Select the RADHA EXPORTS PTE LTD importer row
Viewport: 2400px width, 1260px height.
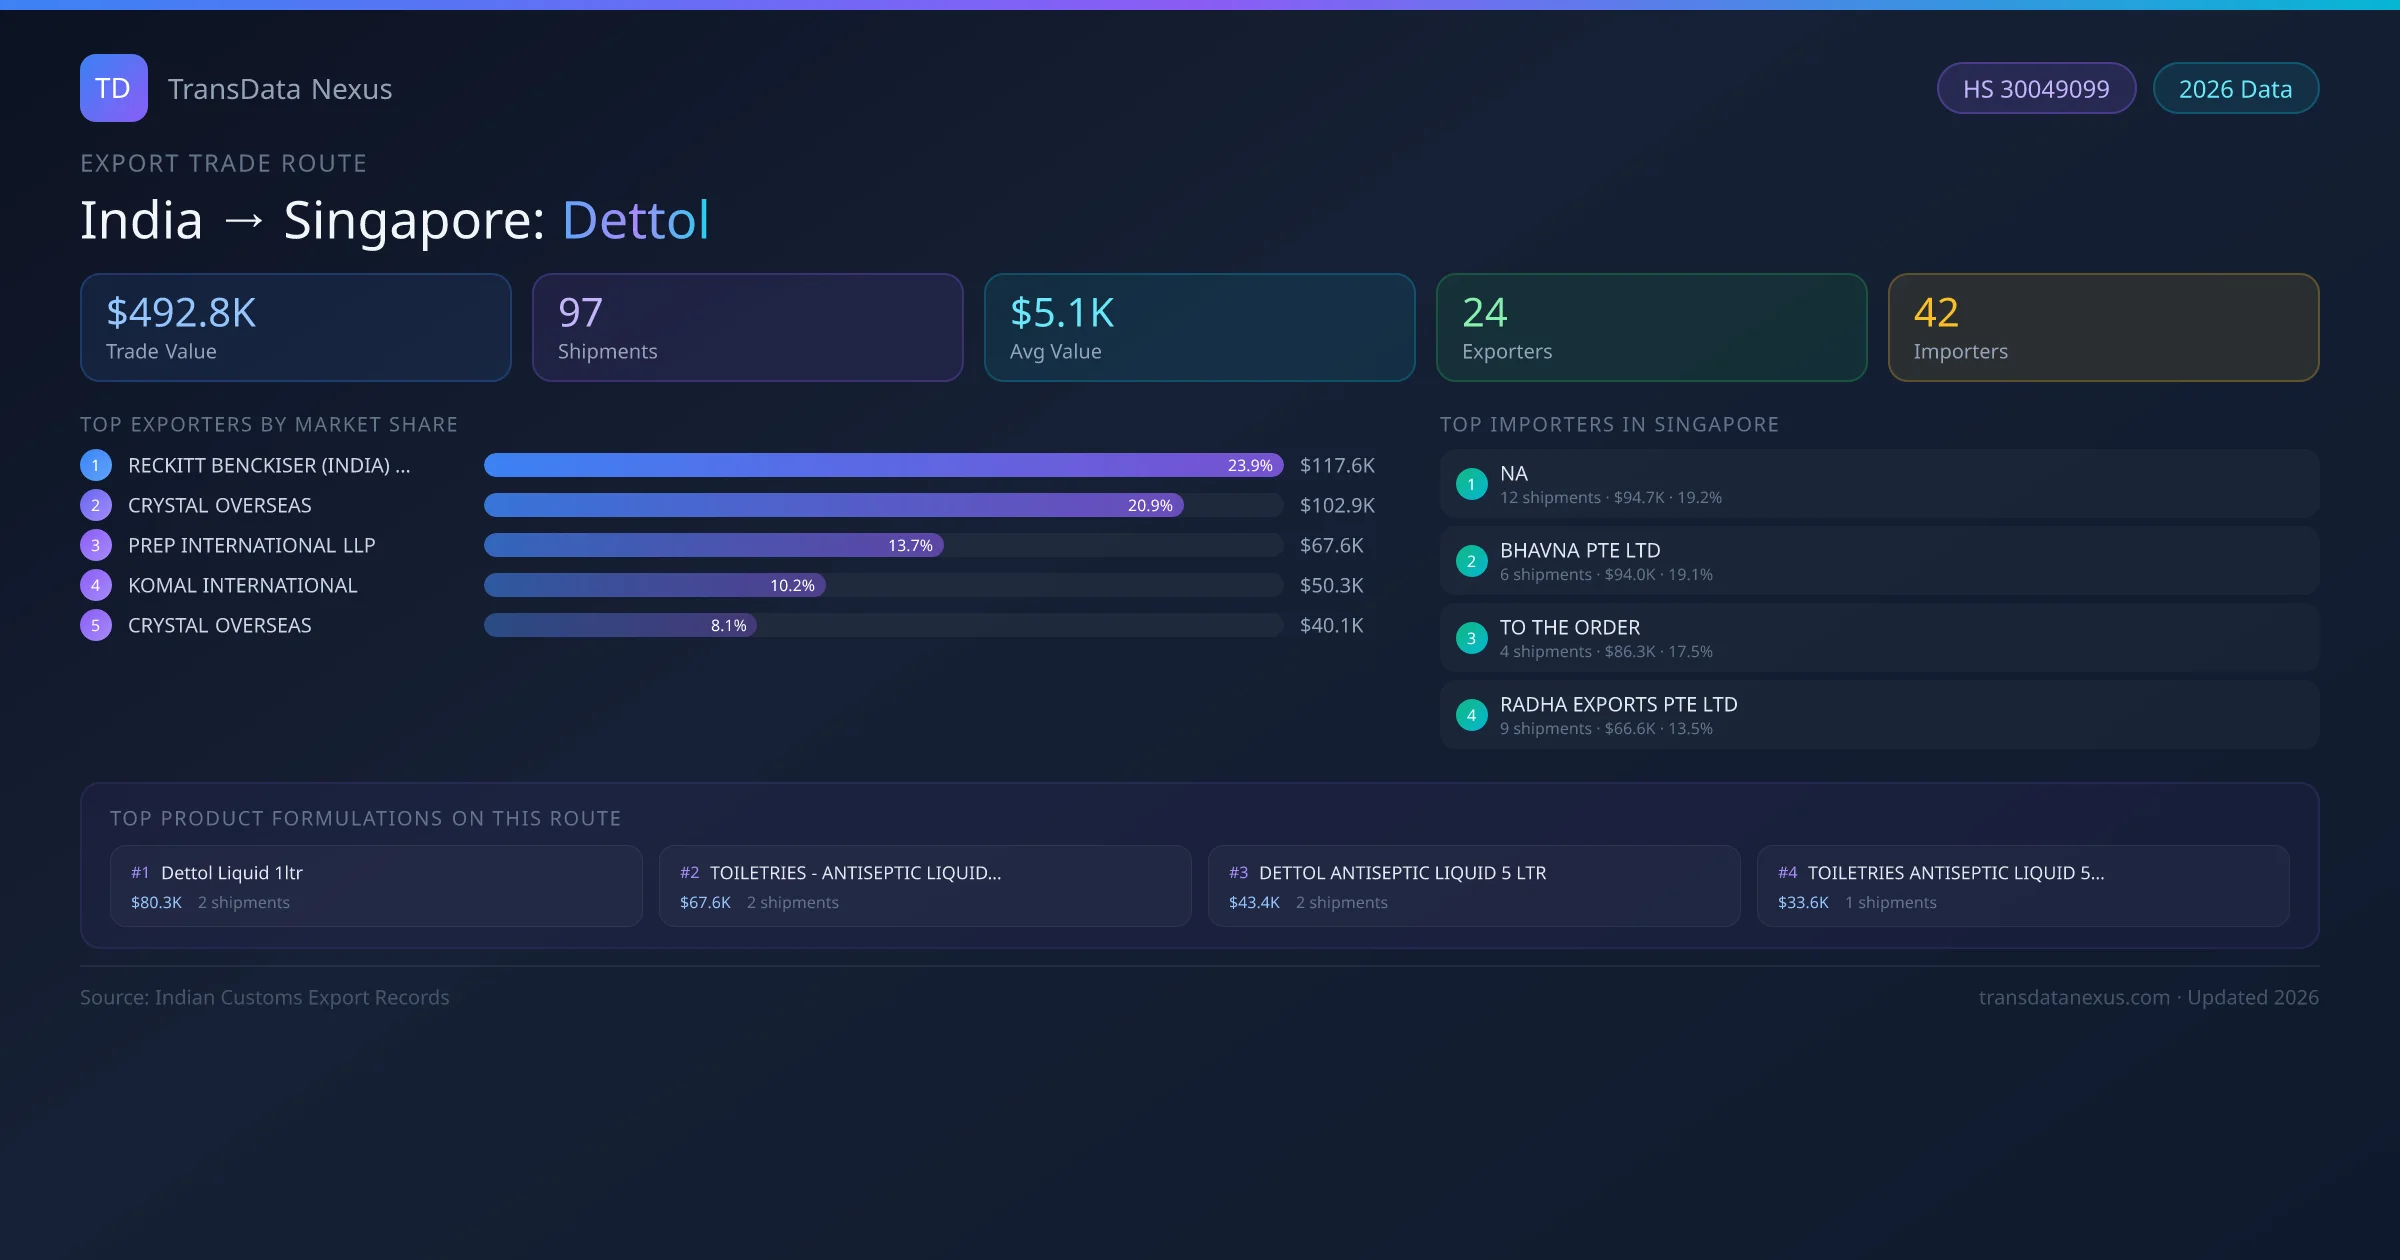click(x=1878, y=715)
